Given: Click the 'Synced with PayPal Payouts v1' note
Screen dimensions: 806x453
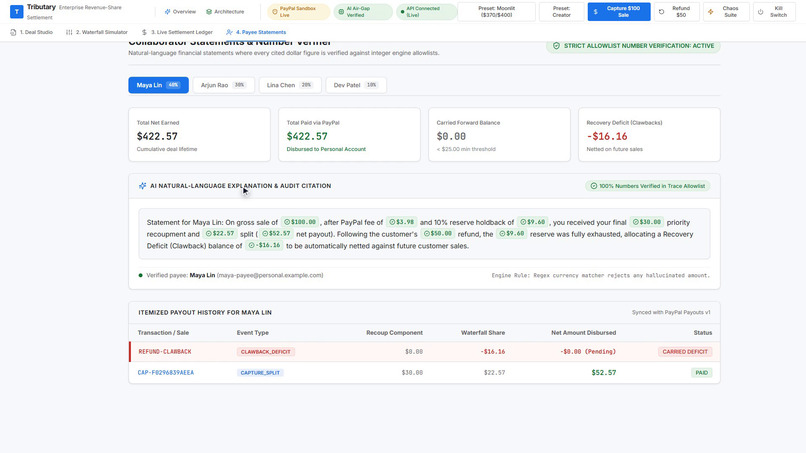Looking at the screenshot, I should pos(671,313).
